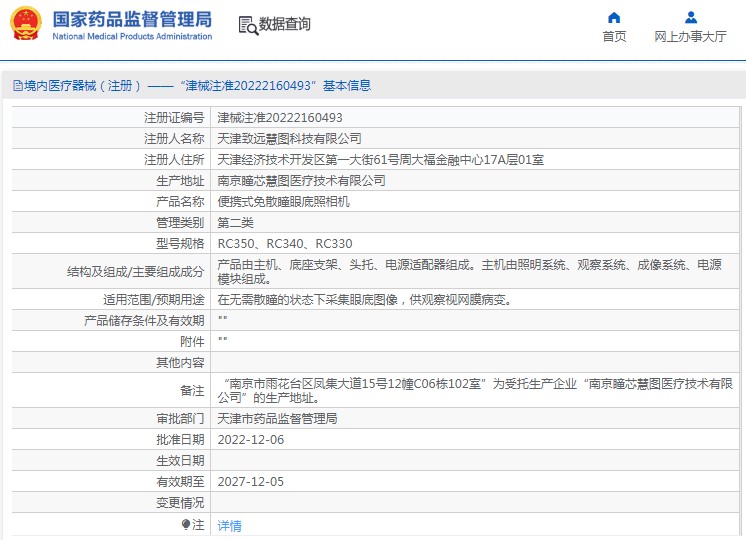Click the 产品名称 row label
This screenshot has width=746, height=540.
(x=180, y=202)
